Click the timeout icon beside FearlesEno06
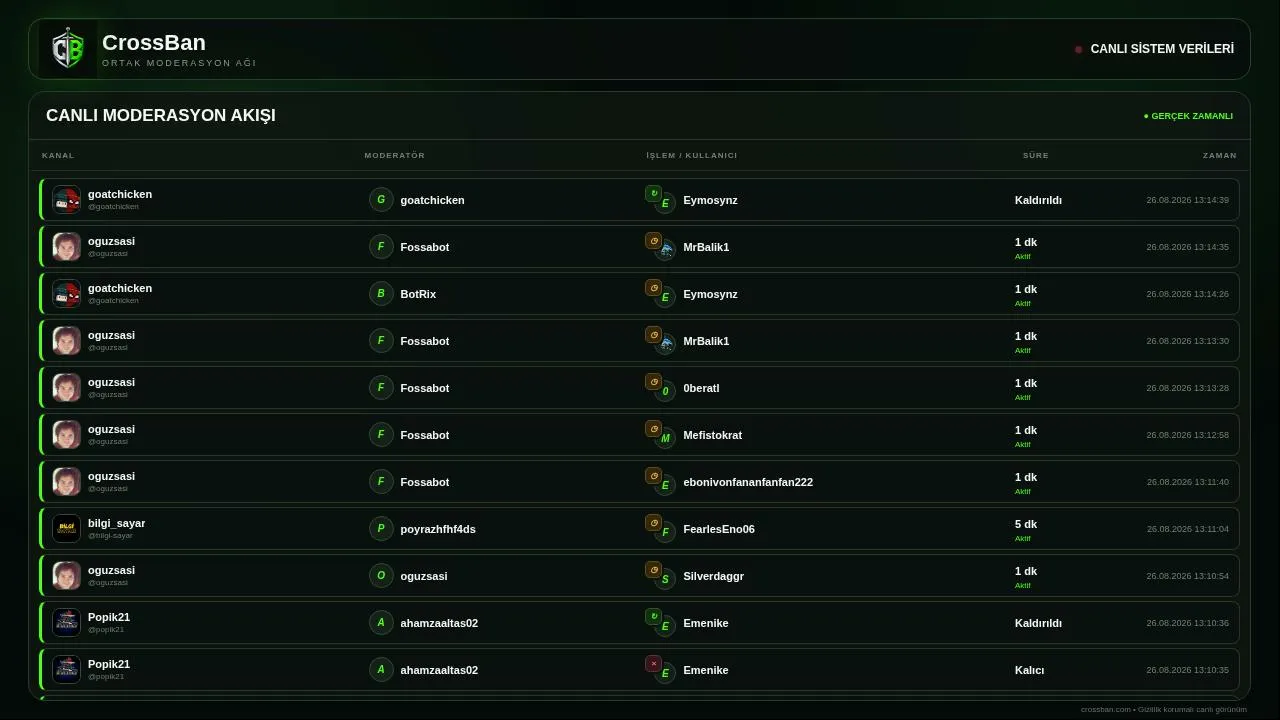Viewport: 1280px width, 720px height. tap(653, 522)
